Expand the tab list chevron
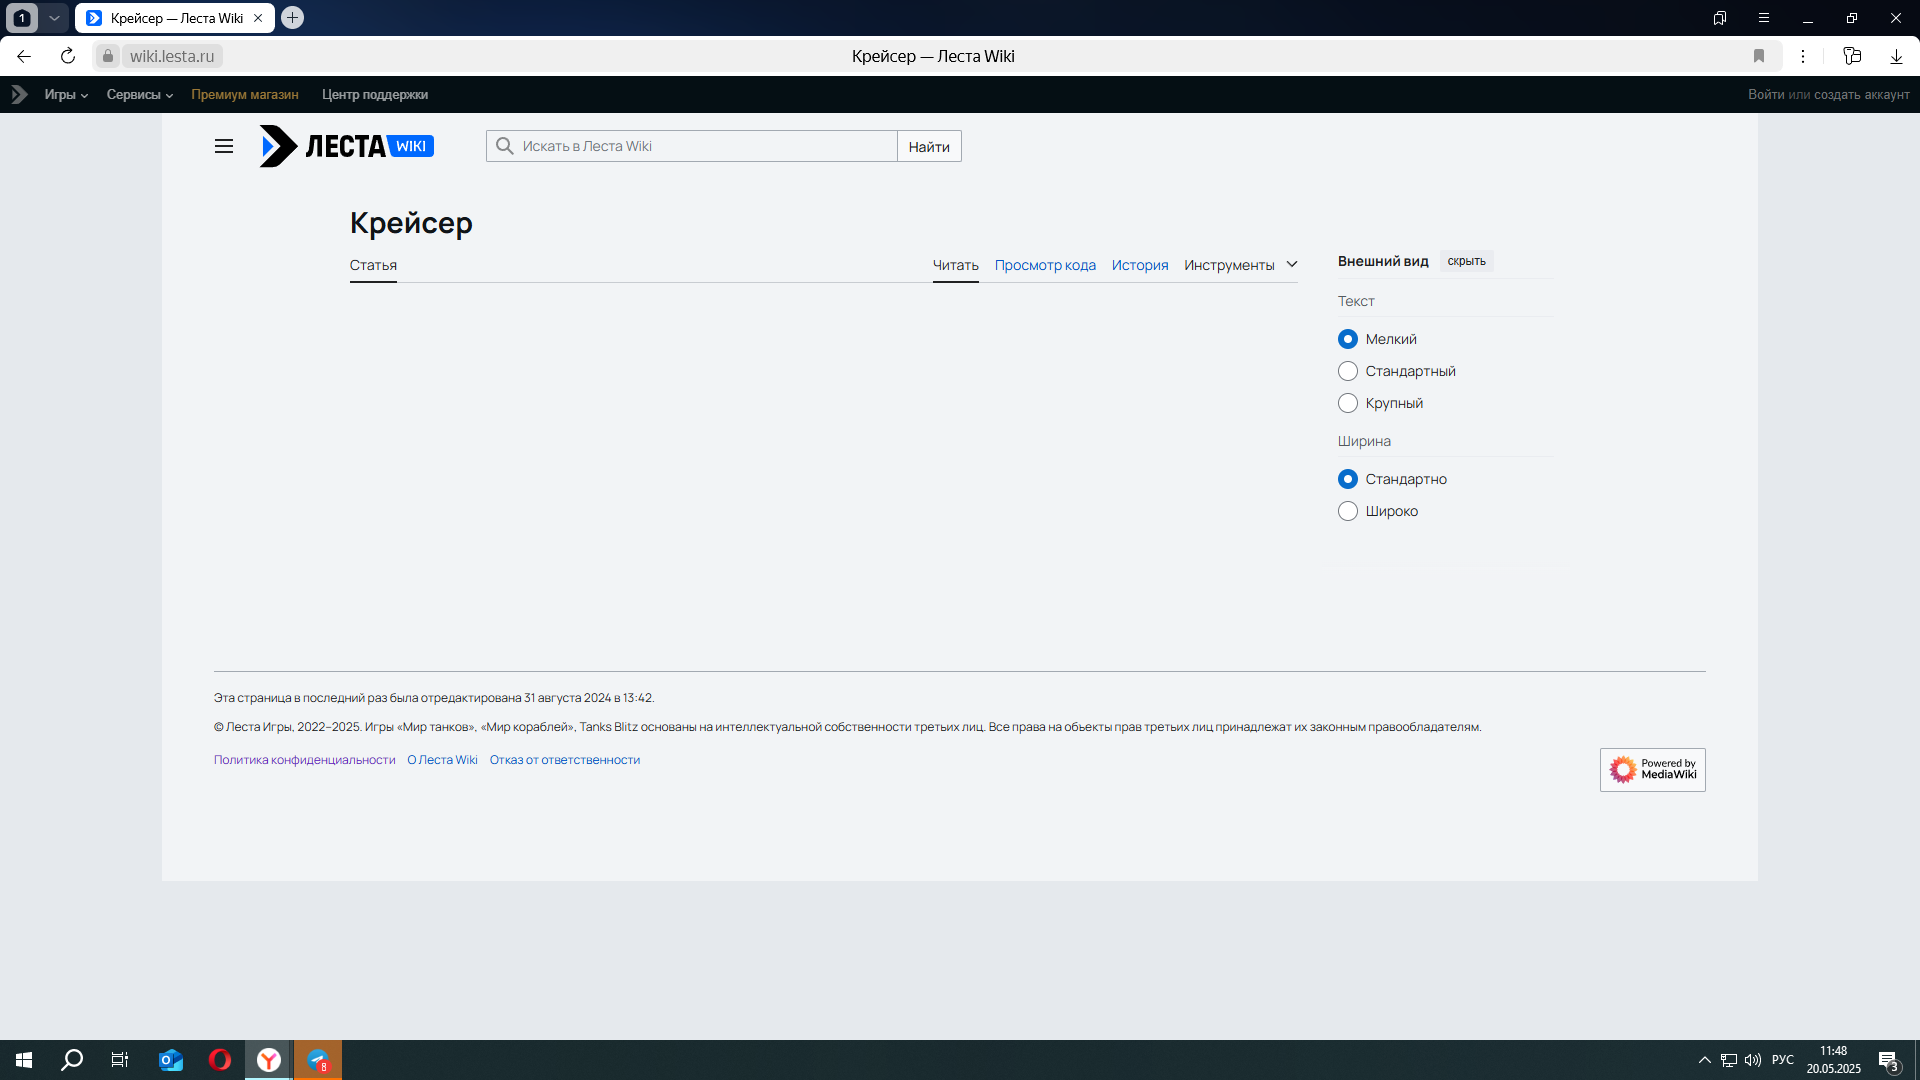Viewport: 1920px width, 1080px height. [x=55, y=18]
